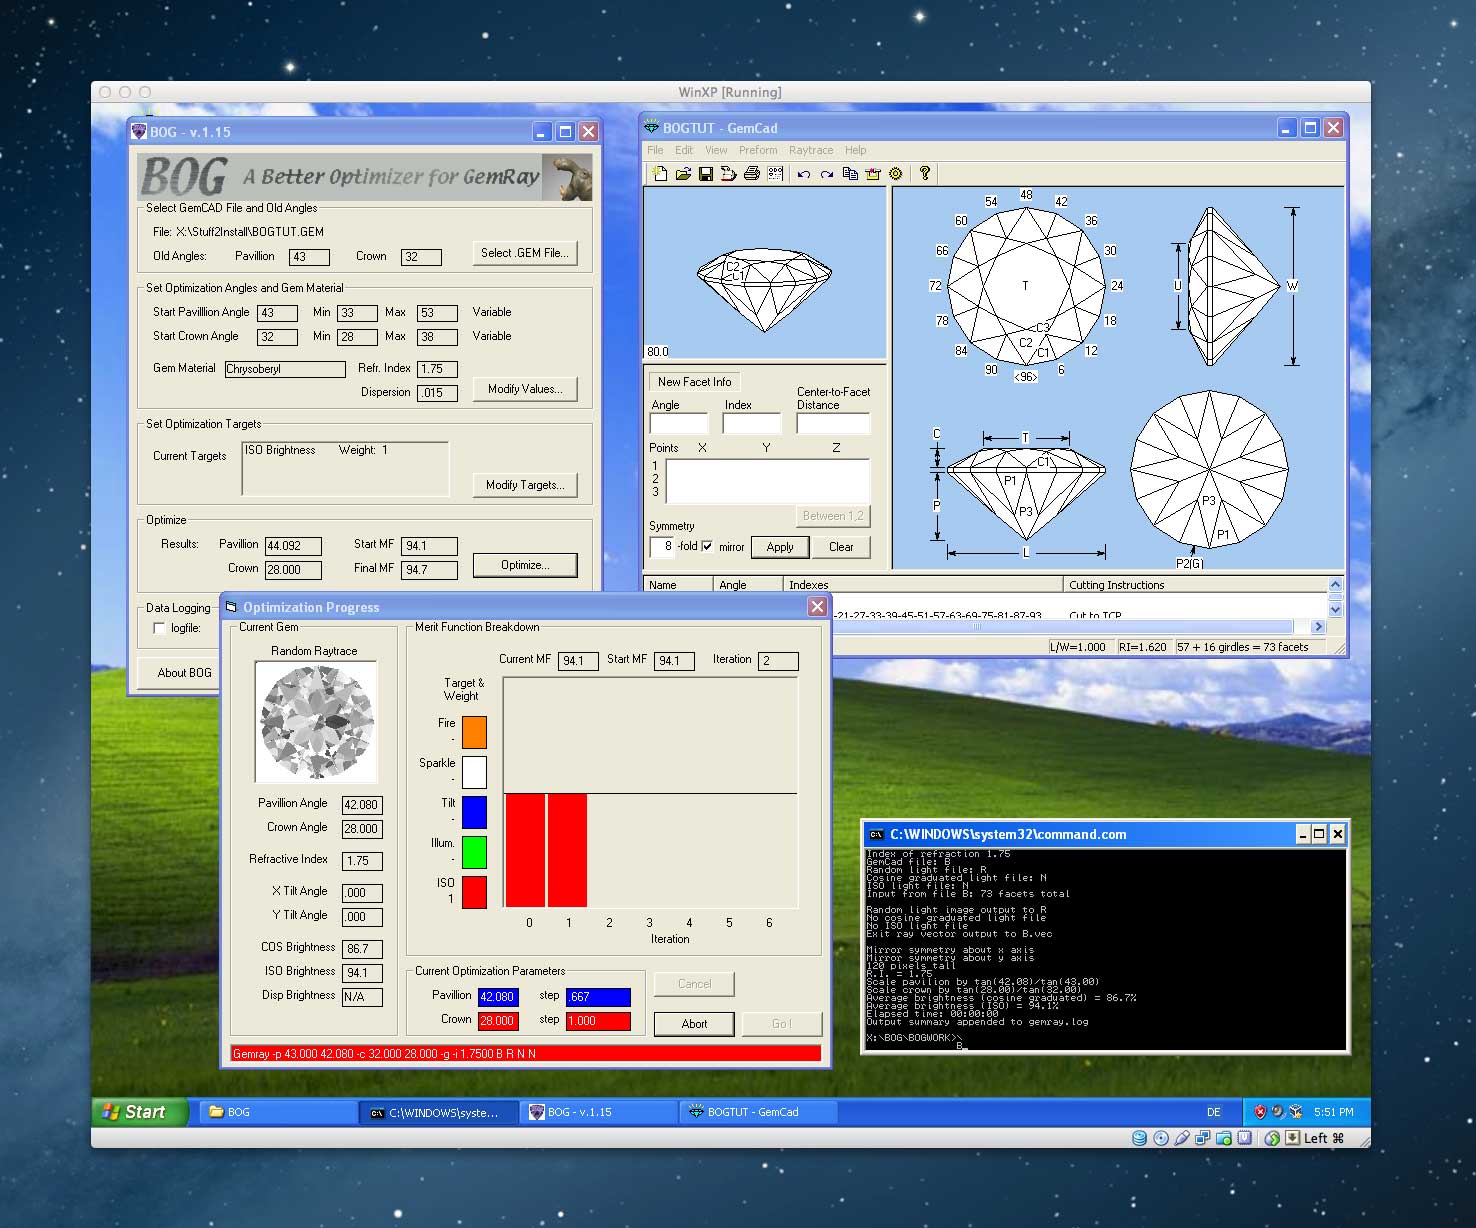Click the Start Pavillion Angle field
Screen dimensions: 1476x1228
click(x=277, y=313)
